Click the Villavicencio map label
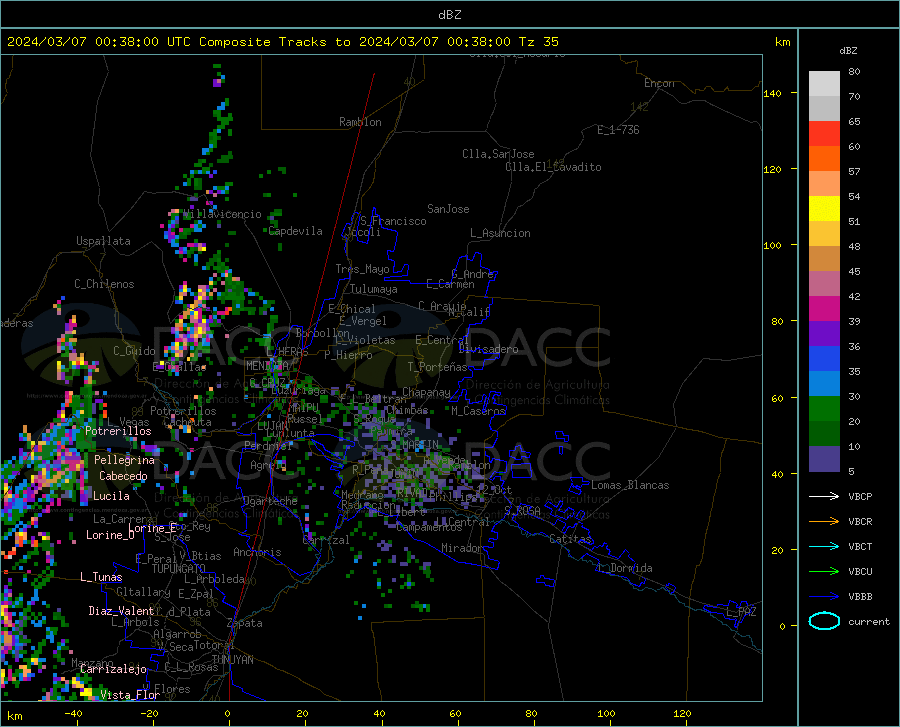The width and height of the screenshot is (900, 727). 222,214
